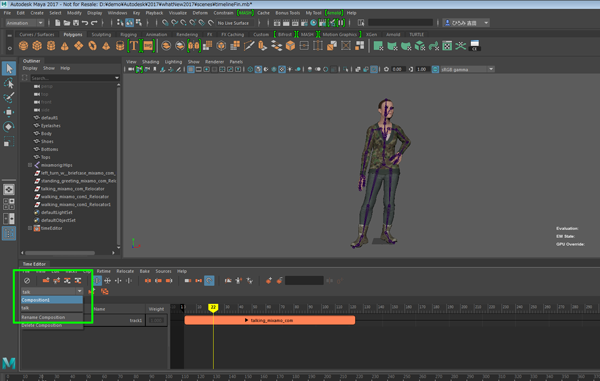Click the viewport gamma 1.00 field
The width and height of the screenshot is (600, 381).
click(422, 69)
